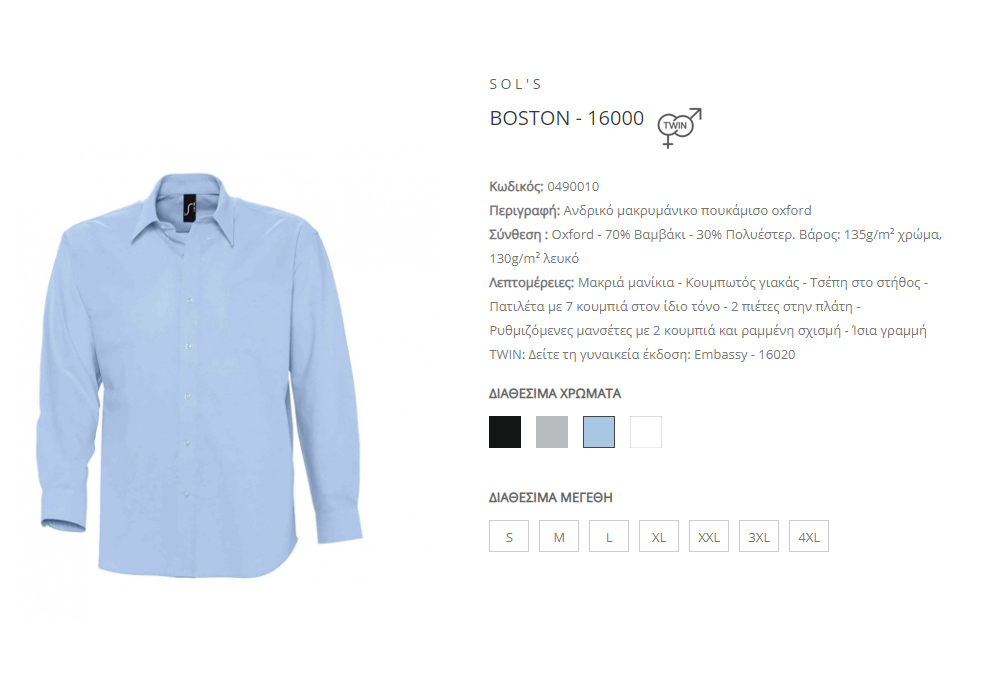Open the blue shirt product image
This screenshot has height=686, width=991.
(200, 376)
